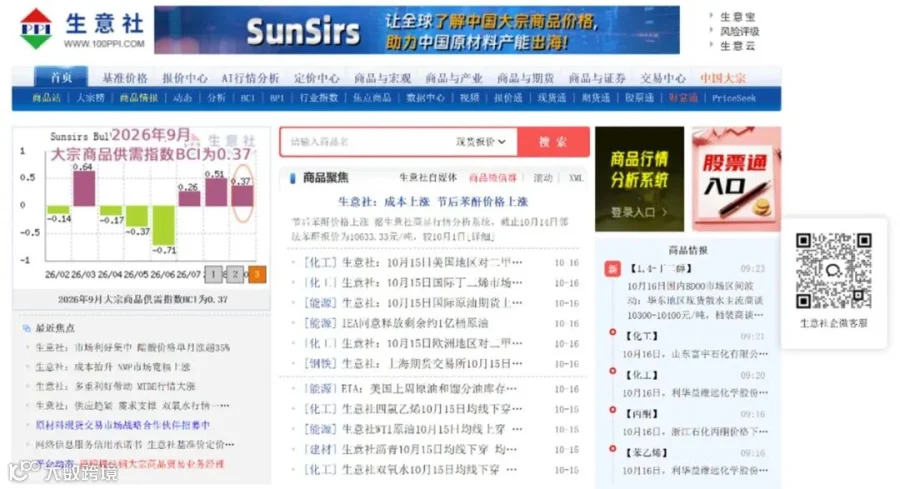The width and height of the screenshot is (900, 489).
Task: Open the 风险评级 link
Action: (x=739, y=32)
